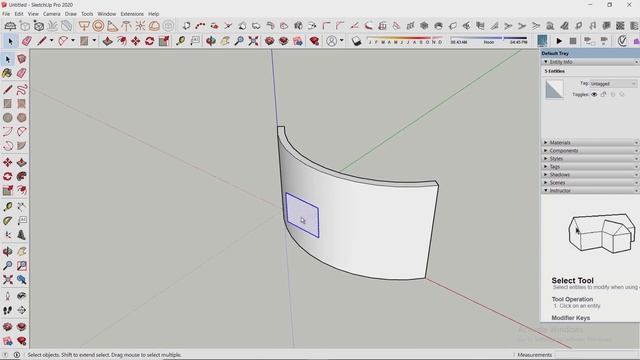
Task: Select the Position Camera tool
Action: (7, 296)
